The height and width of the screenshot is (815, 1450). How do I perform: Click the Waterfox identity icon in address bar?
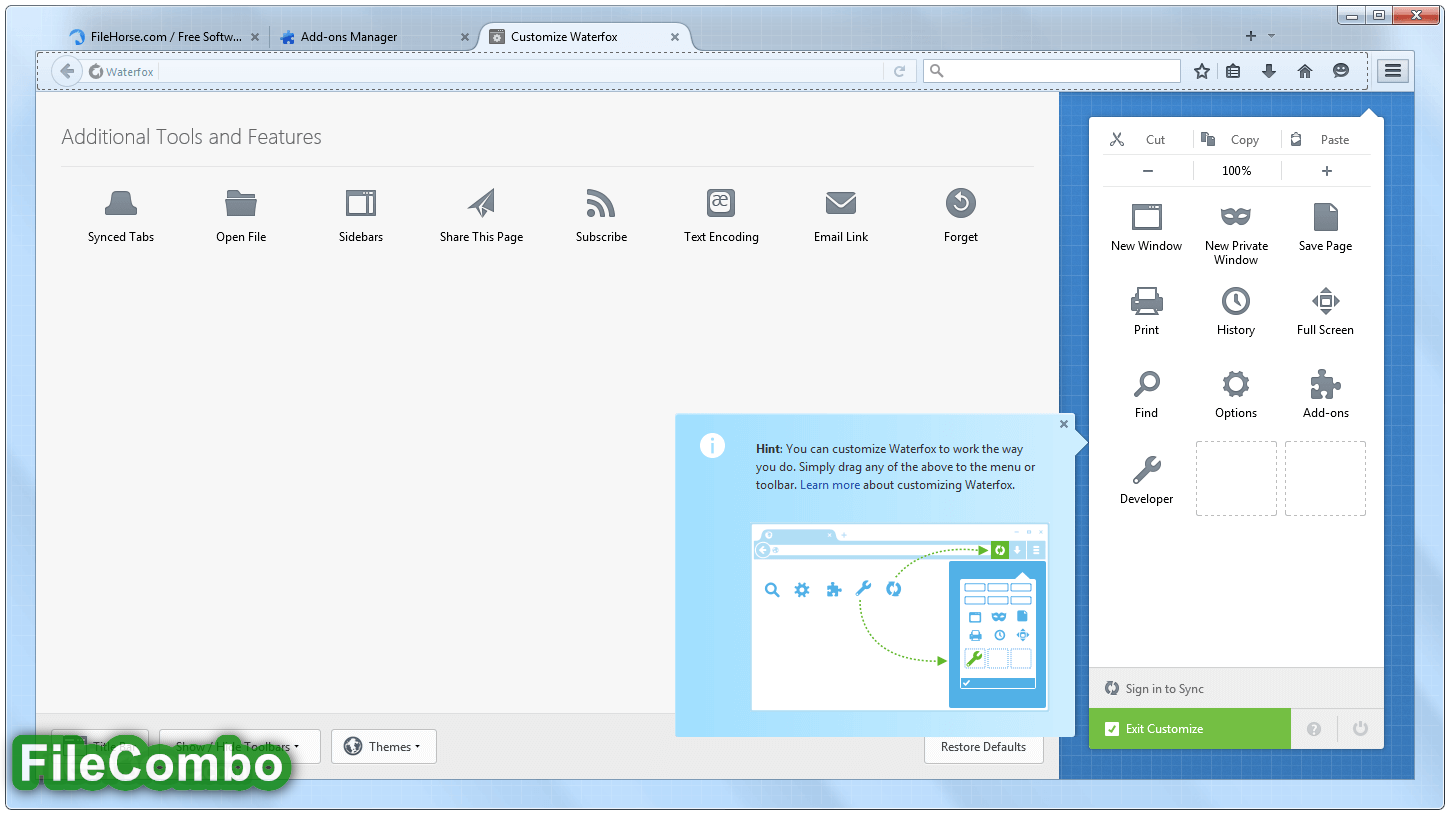[x=96, y=72]
